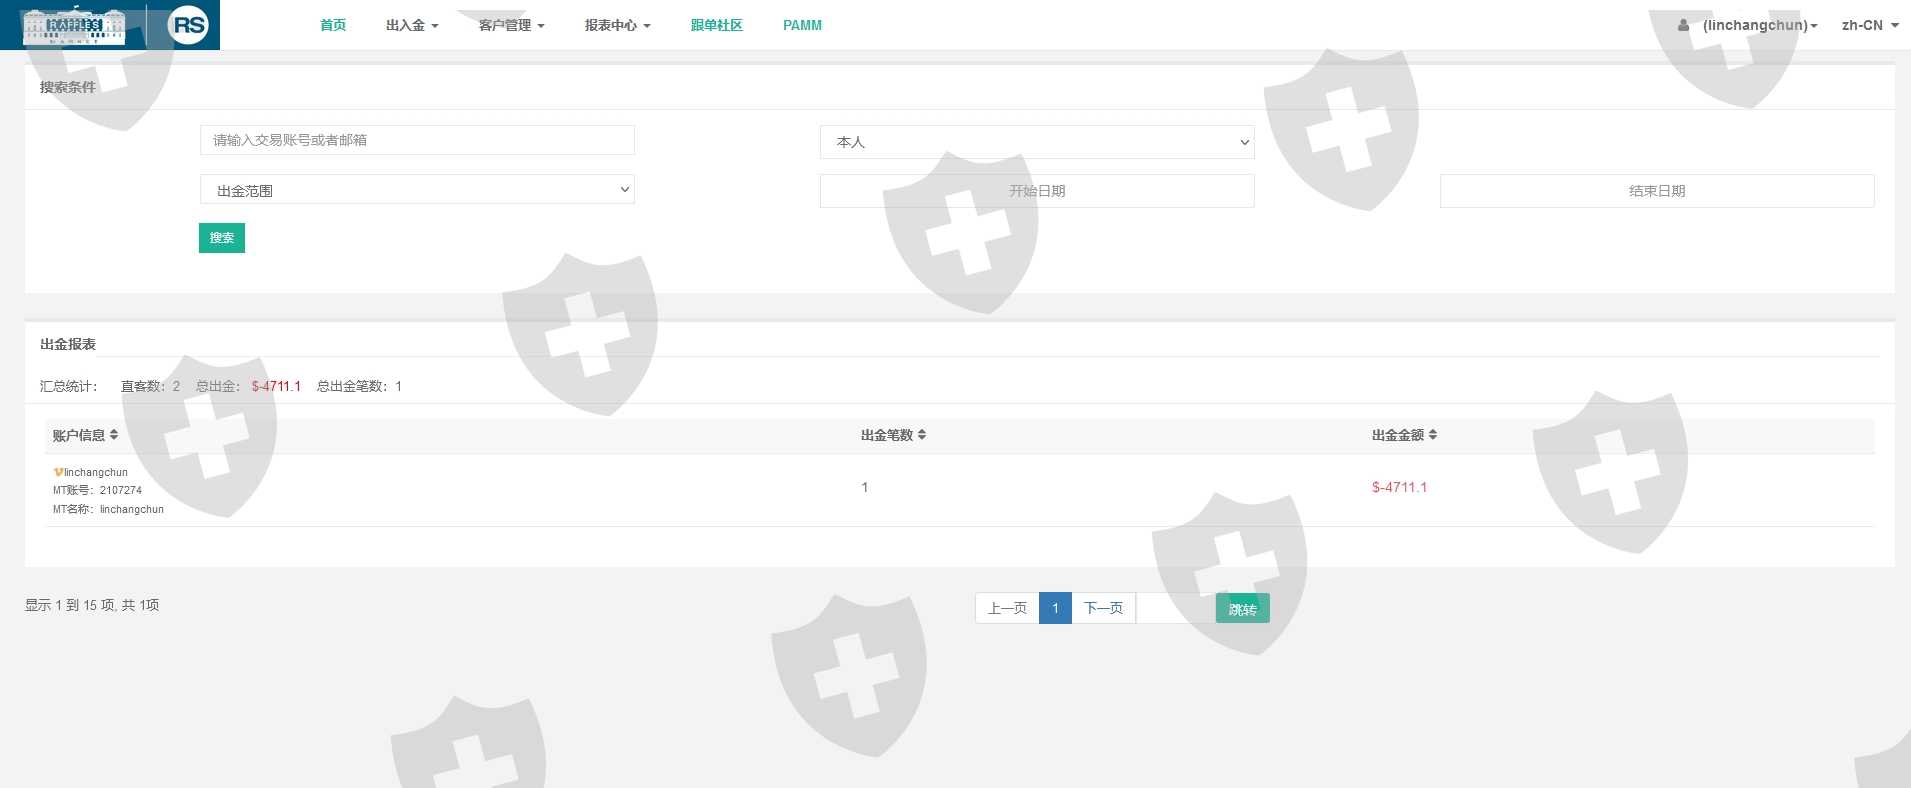This screenshot has height=788, width=1911.
Task: Sort by 出金笔数 column sort arrows
Action: pyautogui.click(x=922, y=435)
